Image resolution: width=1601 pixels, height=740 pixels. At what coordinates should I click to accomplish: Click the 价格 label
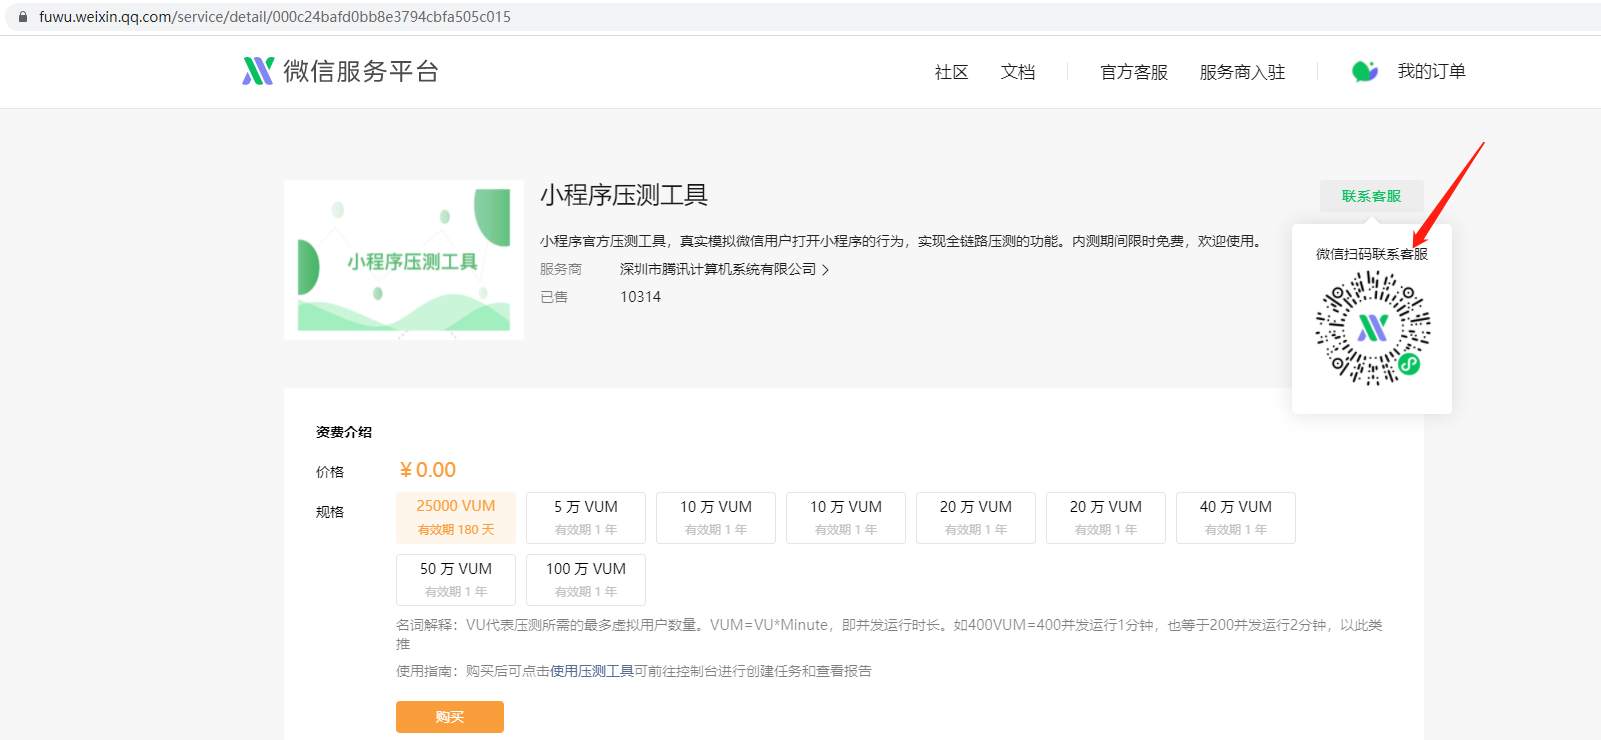(330, 472)
